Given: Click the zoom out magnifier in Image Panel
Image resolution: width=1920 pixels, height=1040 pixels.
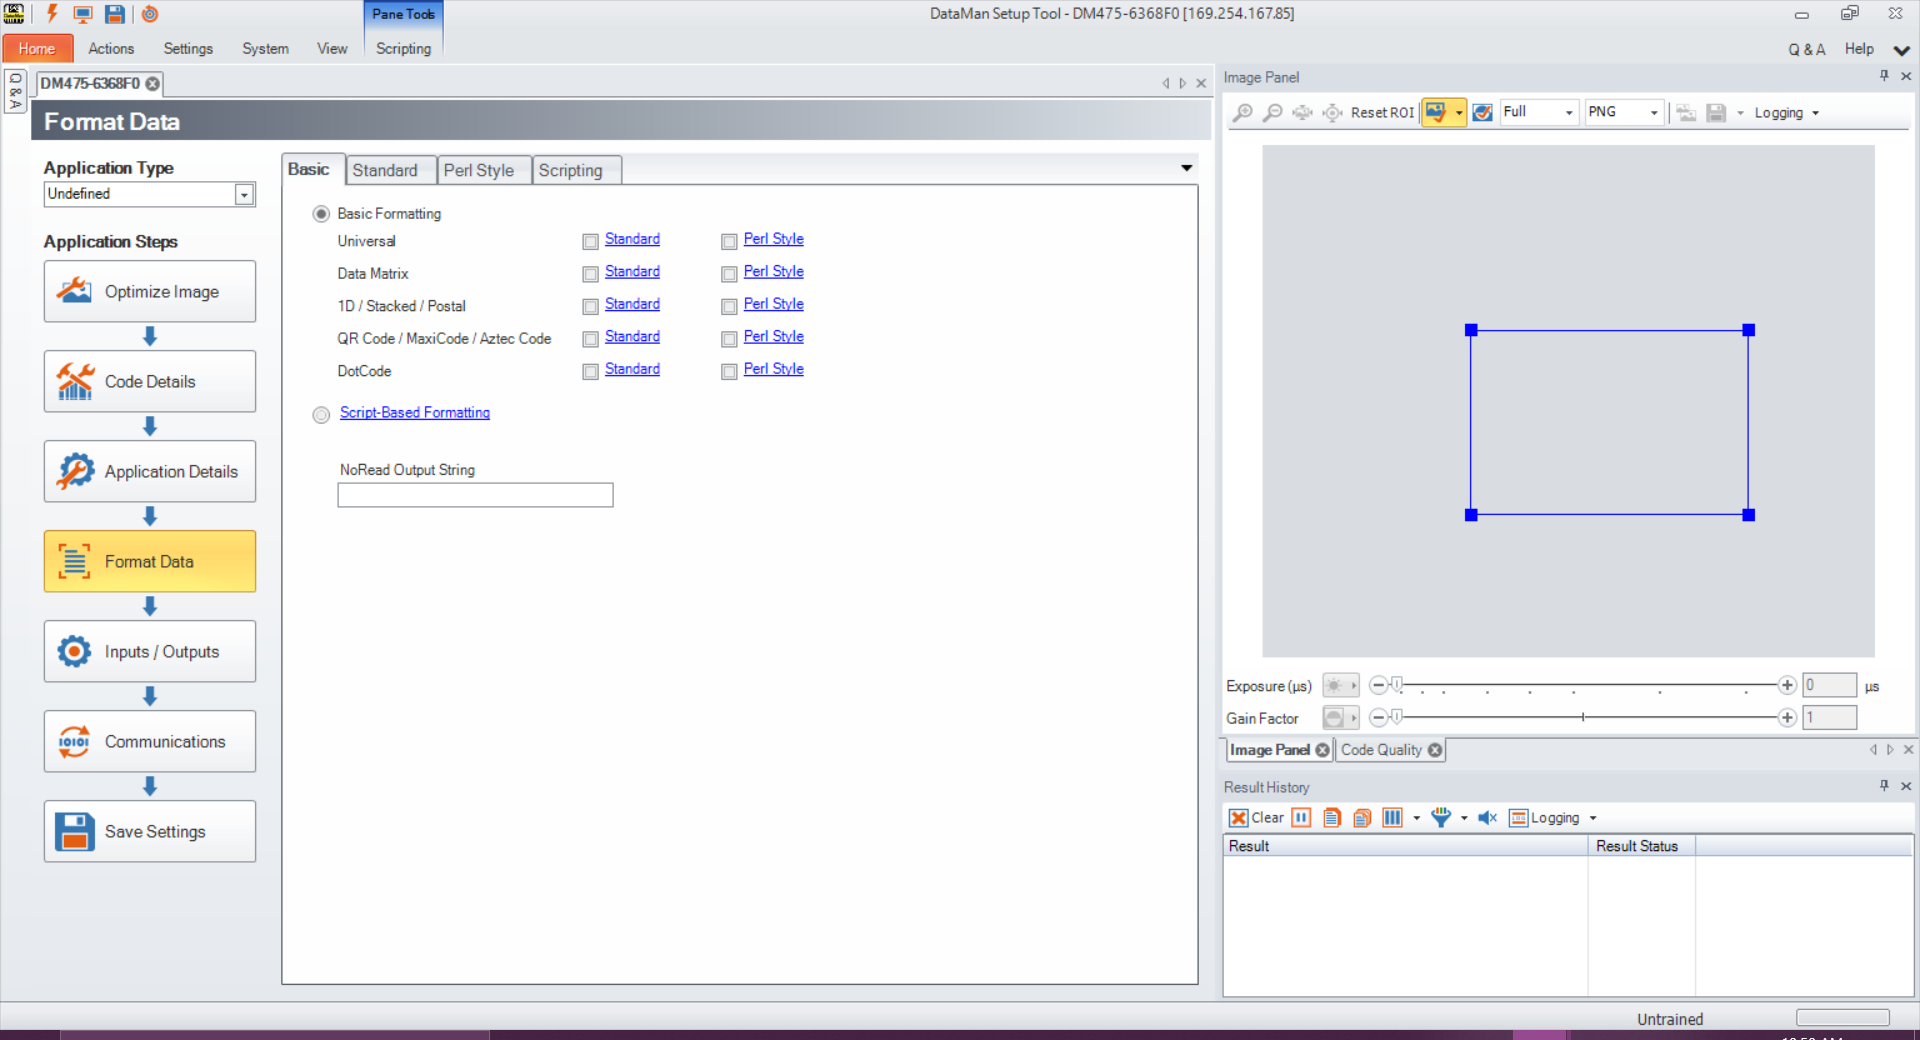Looking at the screenshot, I should (x=1272, y=113).
